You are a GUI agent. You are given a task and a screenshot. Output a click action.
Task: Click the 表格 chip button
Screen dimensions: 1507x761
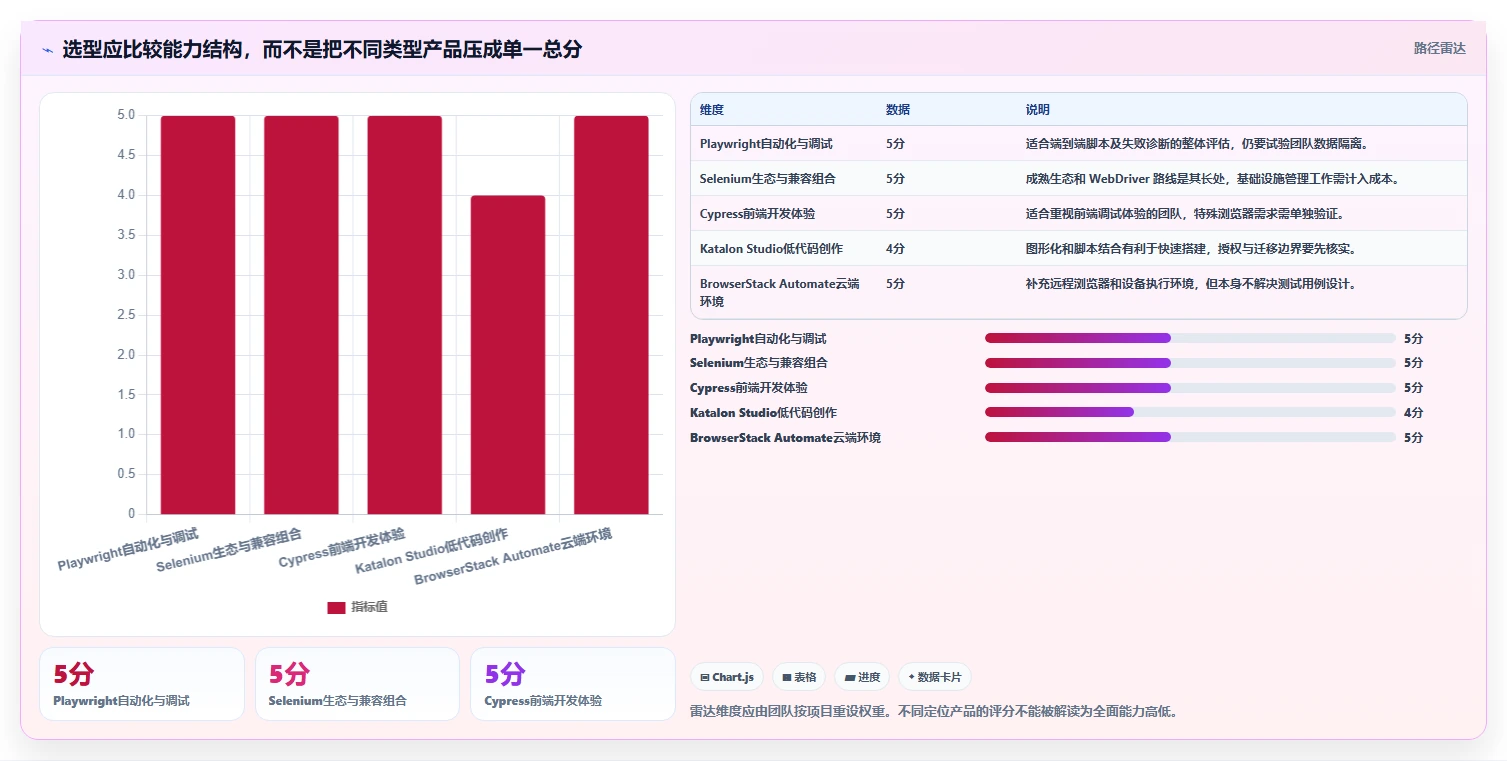click(x=799, y=677)
